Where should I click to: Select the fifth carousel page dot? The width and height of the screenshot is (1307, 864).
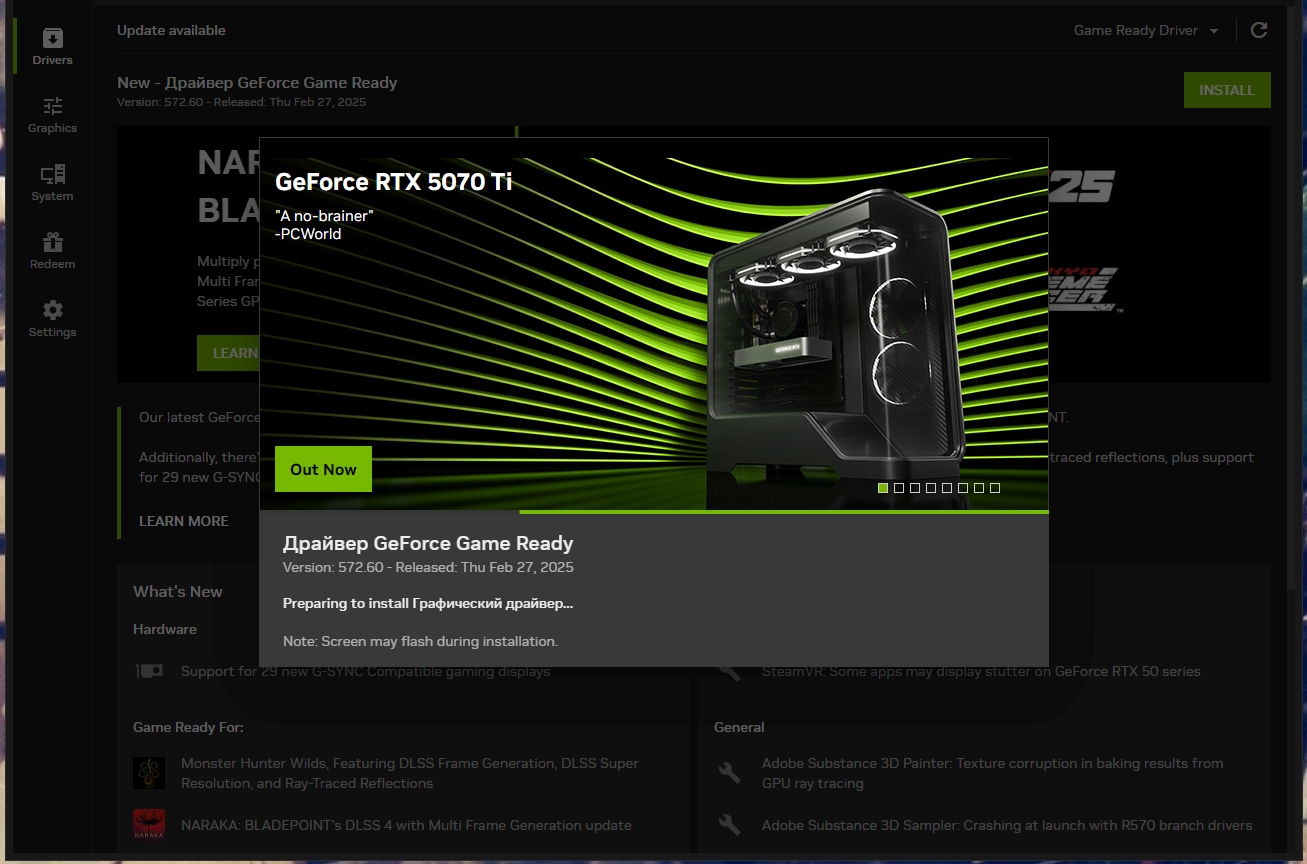[947, 488]
